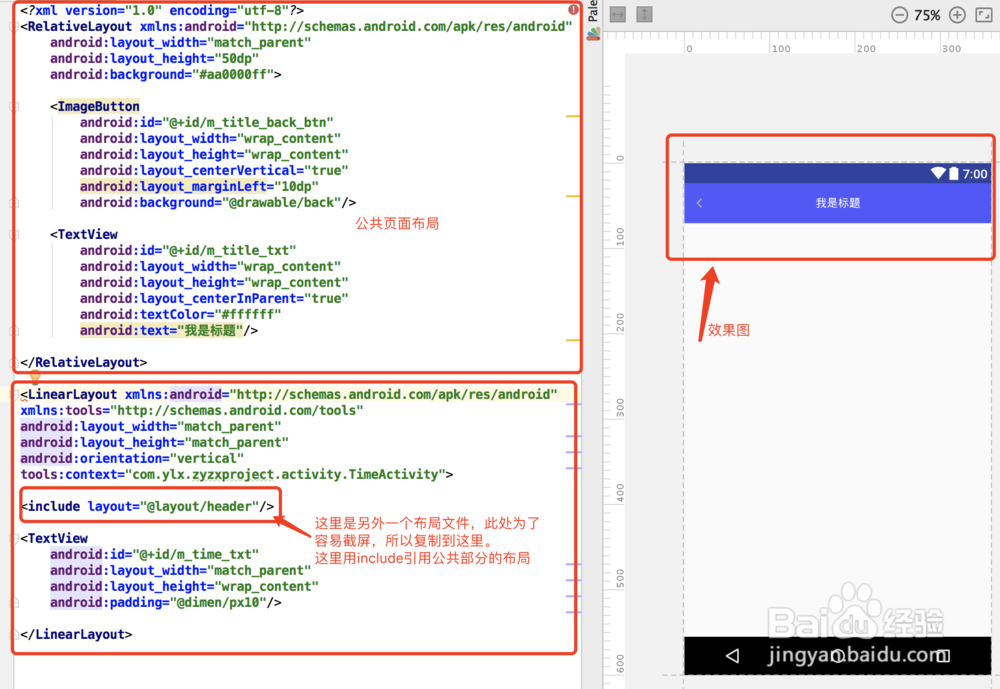Click the android:id="@+id/m_title_txt" line
Viewport: 1000px width, 689px height.
(188, 251)
